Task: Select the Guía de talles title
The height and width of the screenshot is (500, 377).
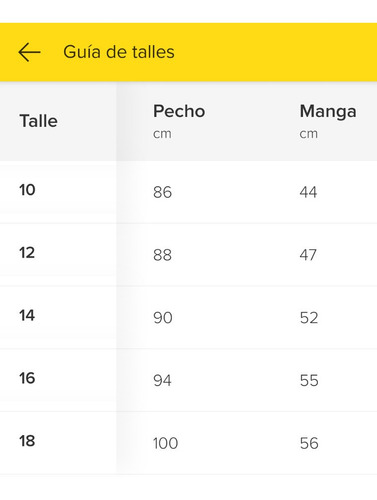Action: pyautogui.click(x=119, y=52)
